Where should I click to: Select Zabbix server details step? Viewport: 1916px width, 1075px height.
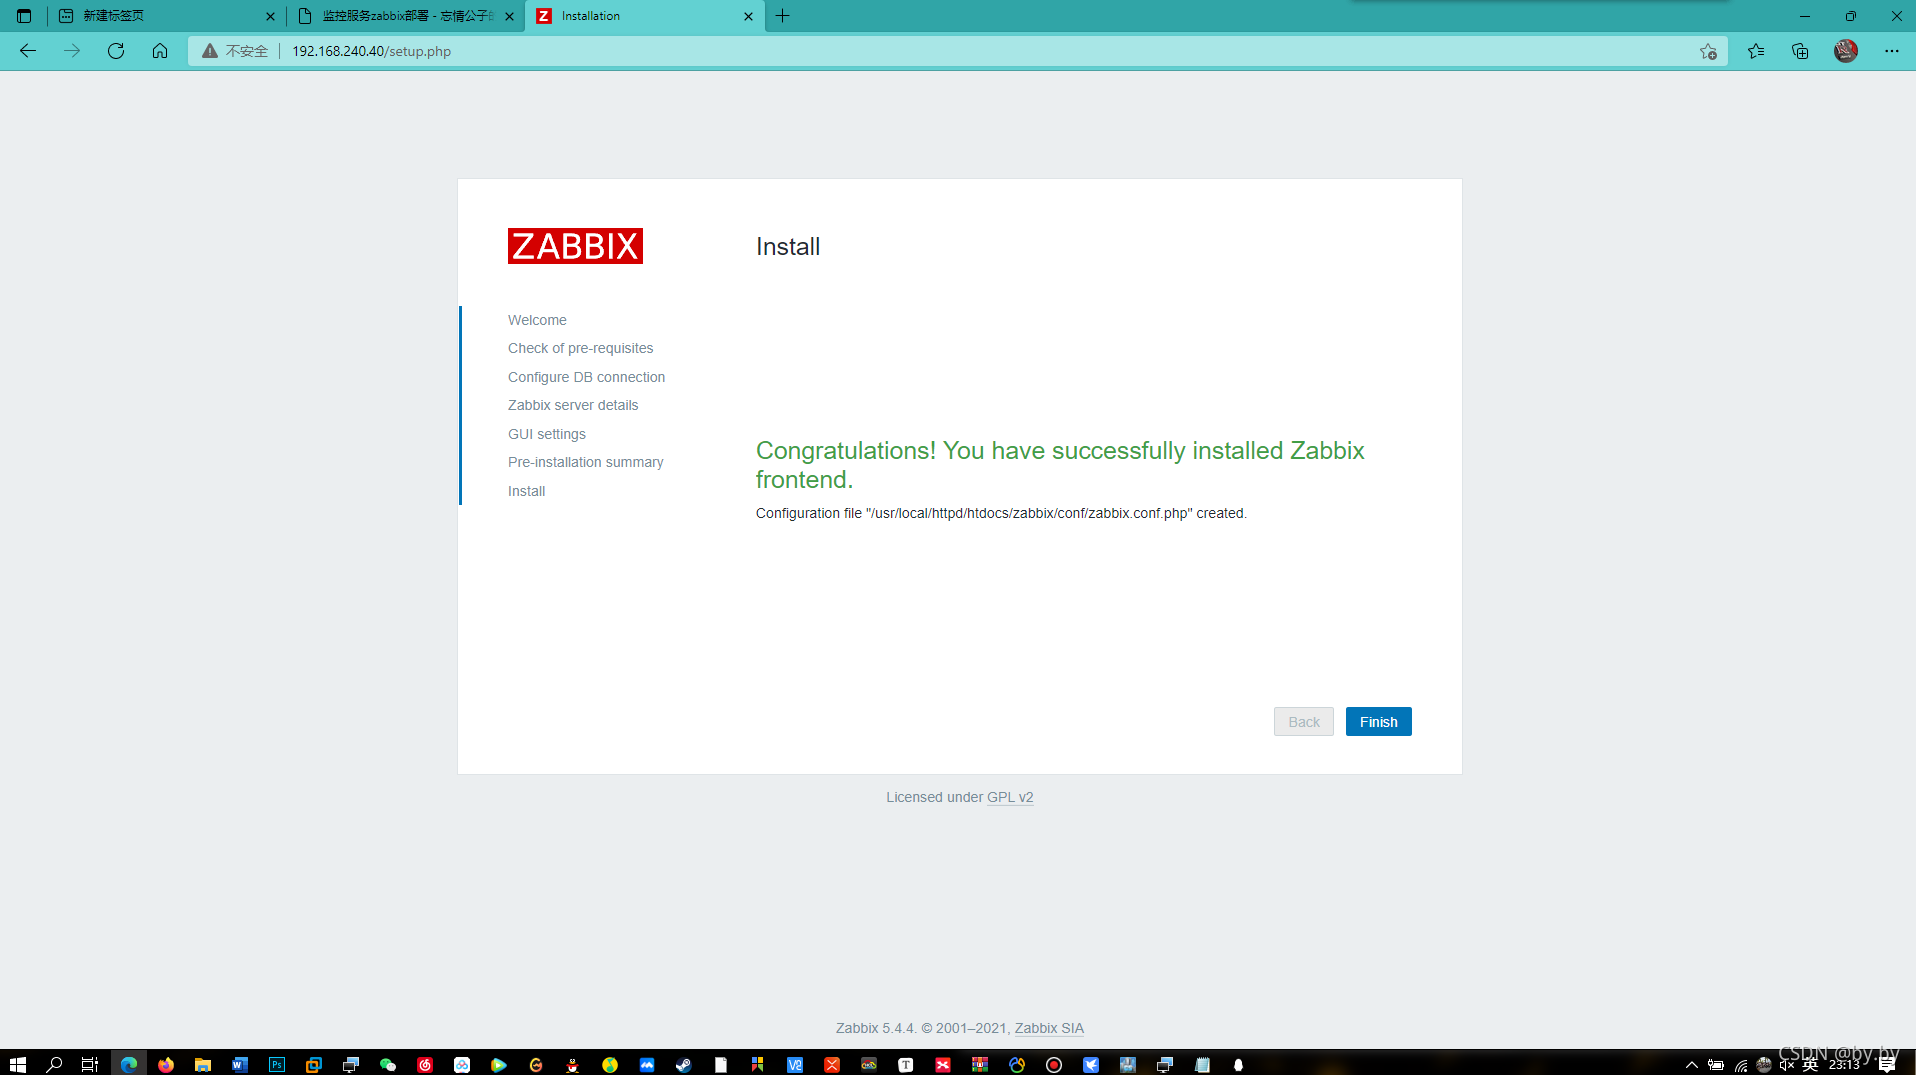click(x=573, y=405)
